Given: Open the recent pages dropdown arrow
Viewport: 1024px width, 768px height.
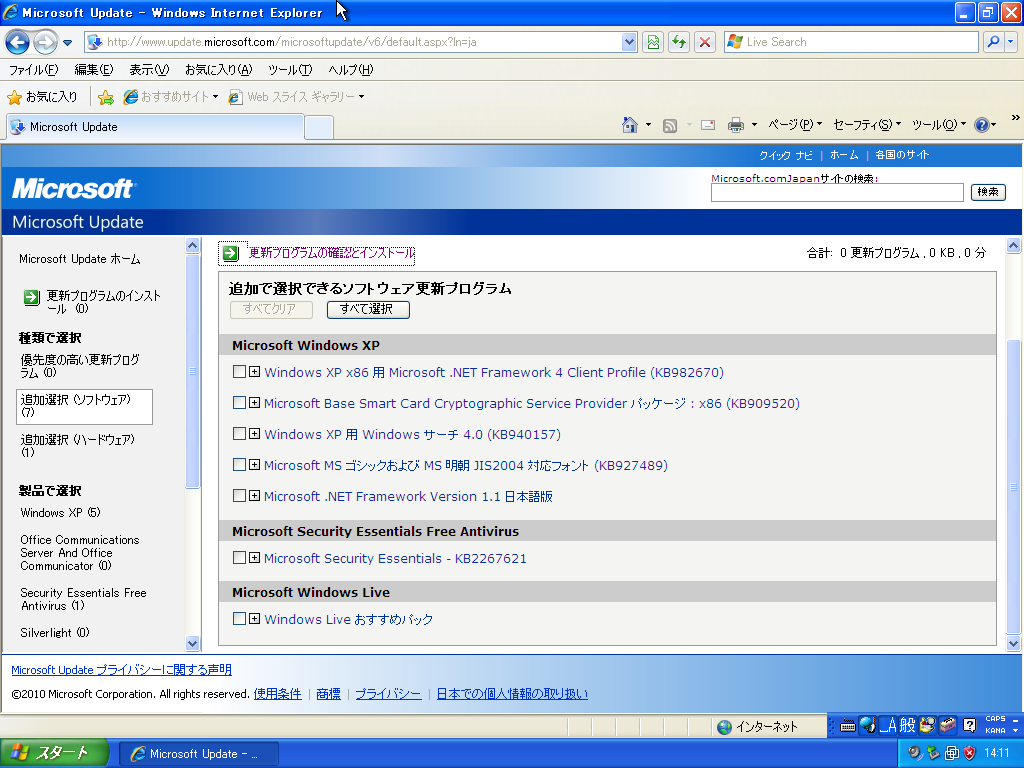Looking at the screenshot, I should 68,43.
